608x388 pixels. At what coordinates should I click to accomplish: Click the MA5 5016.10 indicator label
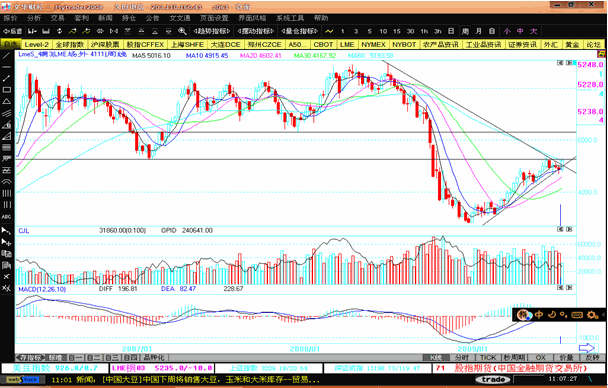(151, 55)
